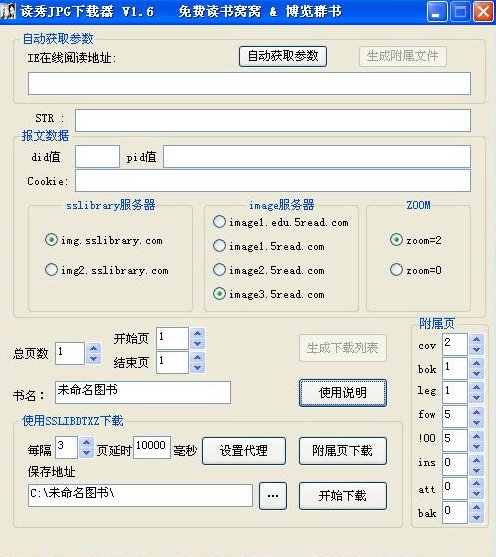Minimize the 读秀JPG下载器 window
496x557 pixels.
pos(437,12)
